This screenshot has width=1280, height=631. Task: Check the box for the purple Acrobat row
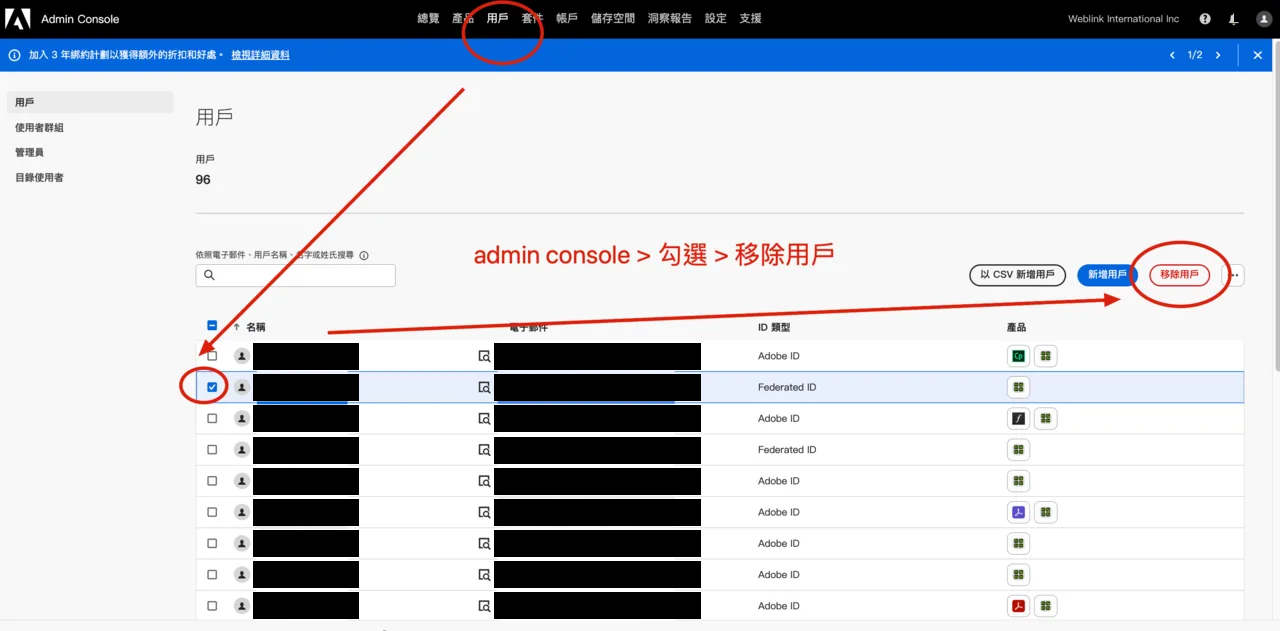212,512
